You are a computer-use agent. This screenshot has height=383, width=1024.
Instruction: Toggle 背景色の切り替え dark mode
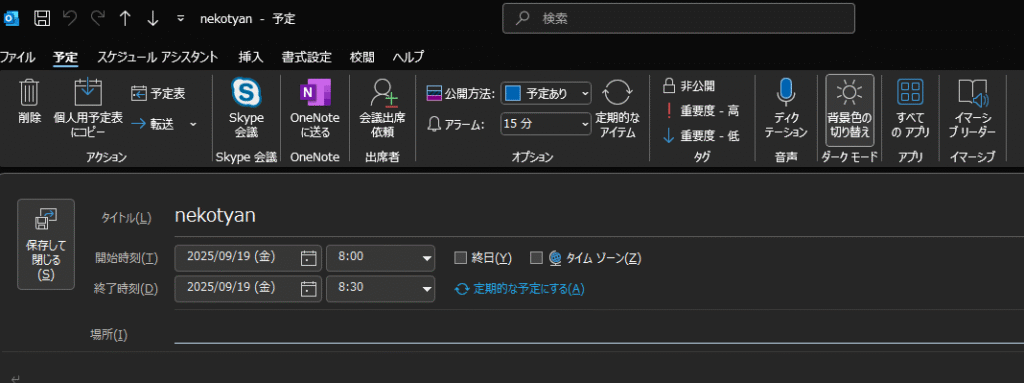point(849,108)
